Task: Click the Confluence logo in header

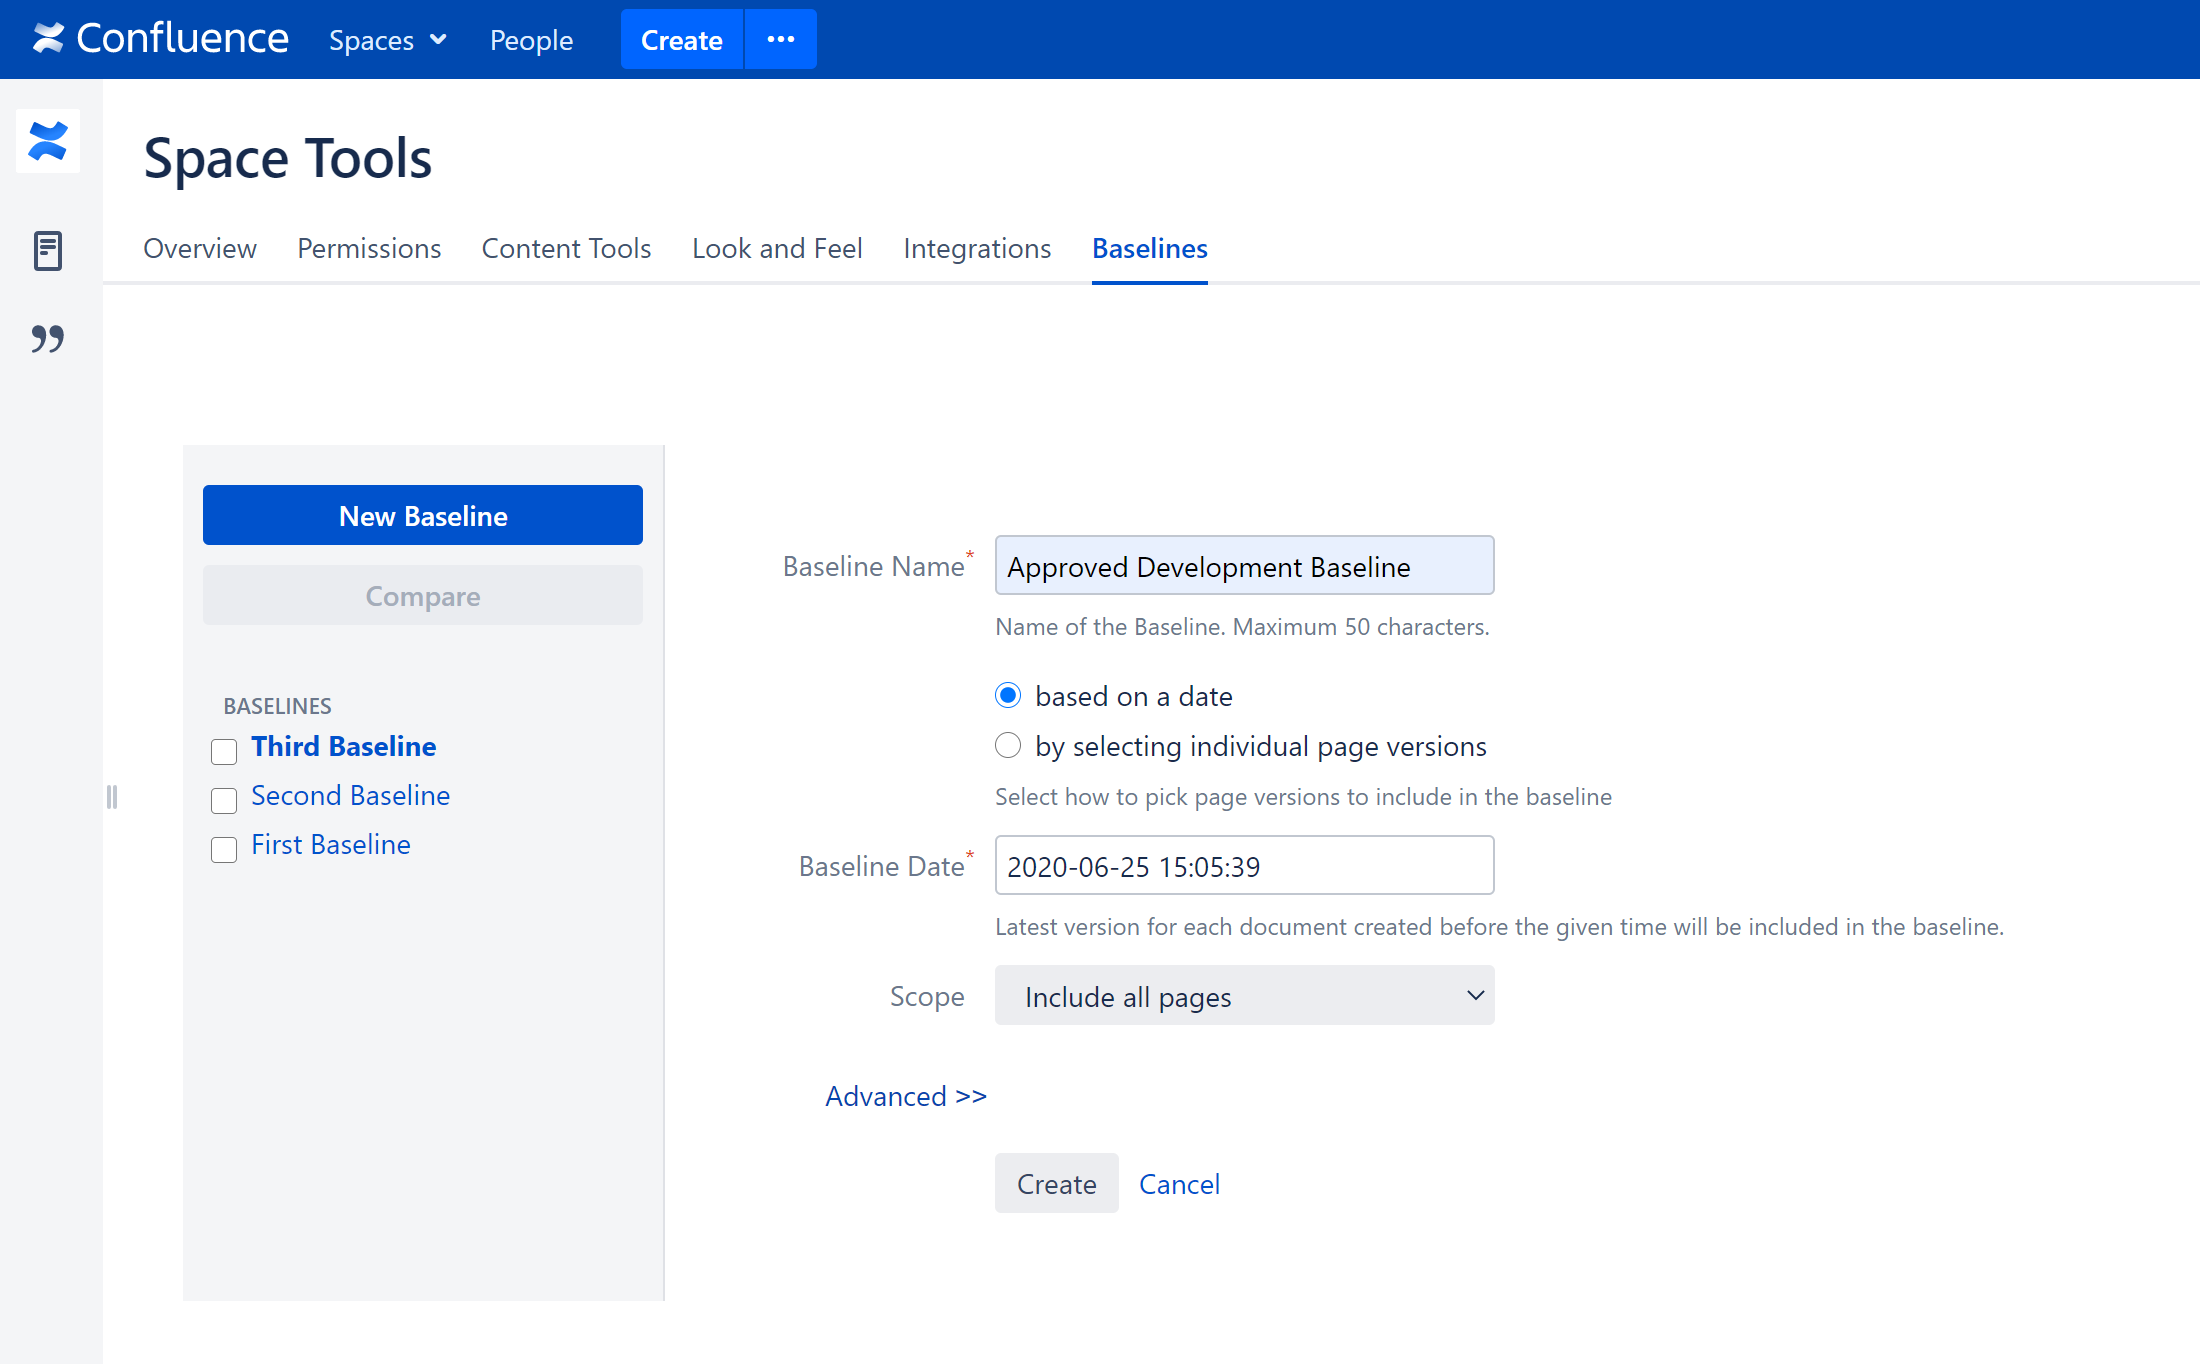Action: tap(160, 39)
